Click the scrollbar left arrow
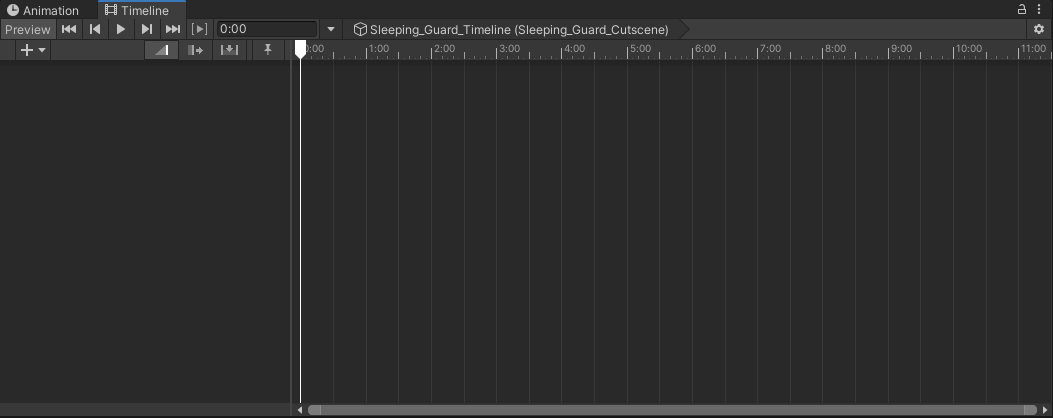This screenshot has height=418, width=1053. [x=300, y=410]
